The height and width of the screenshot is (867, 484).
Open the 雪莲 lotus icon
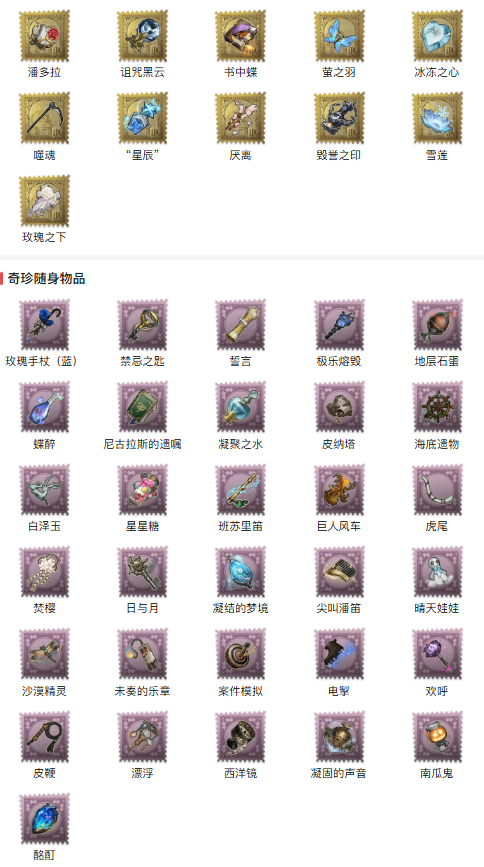click(437, 118)
